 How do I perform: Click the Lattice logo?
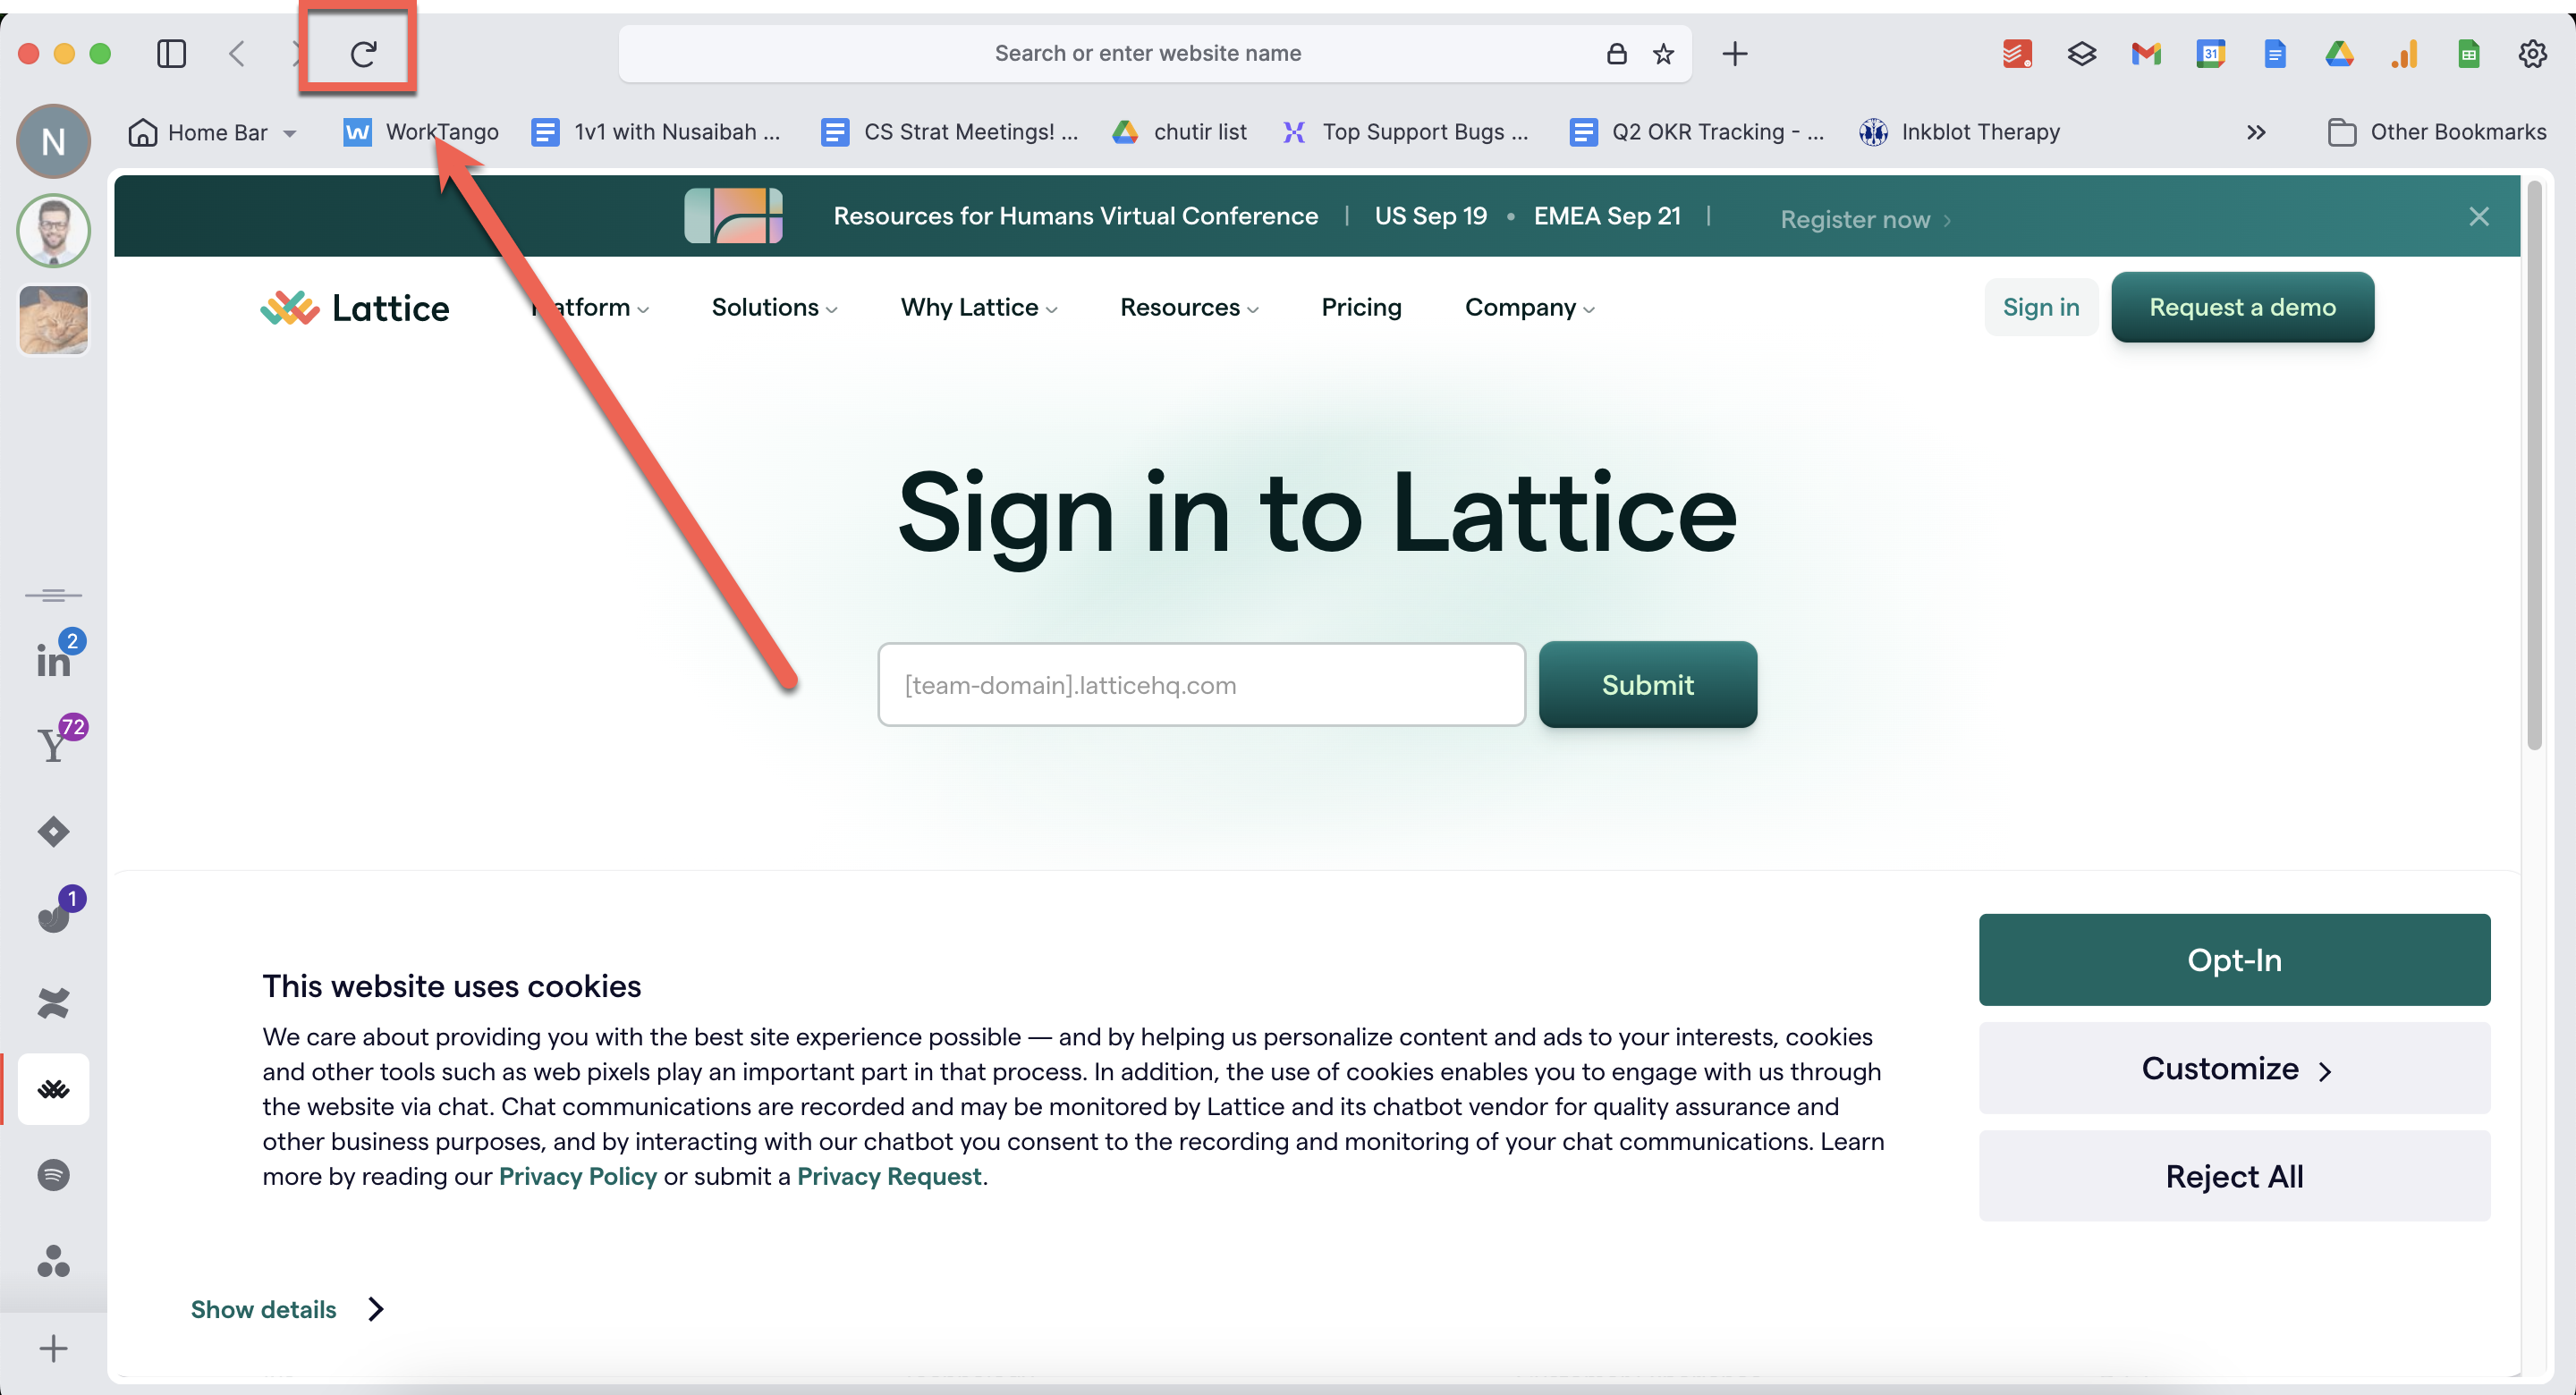click(x=355, y=308)
